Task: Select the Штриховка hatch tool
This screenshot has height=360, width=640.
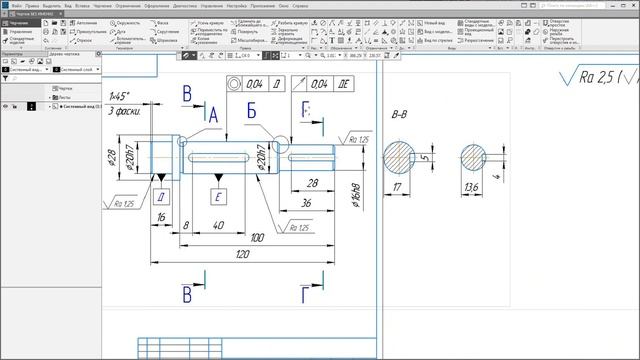Action: pyautogui.click(x=164, y=40)
